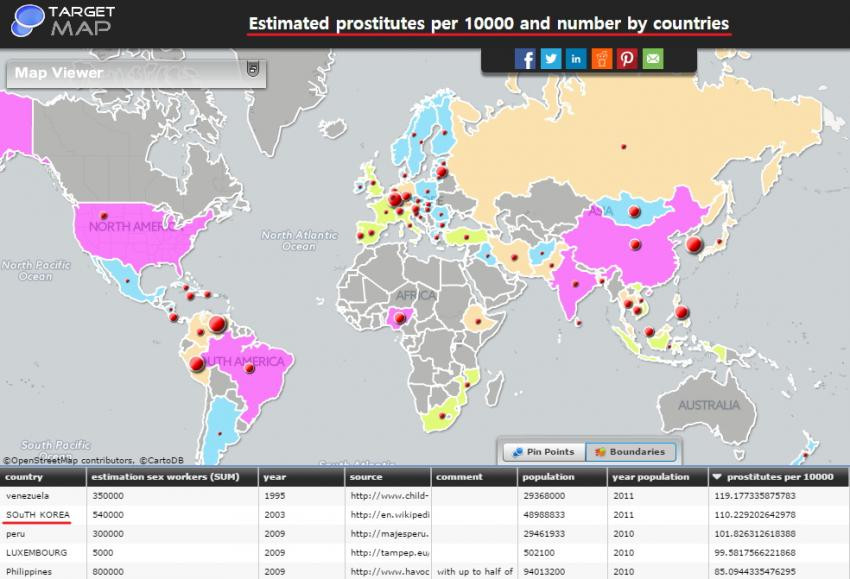850x579 pixels.
Task: Share the map on LinkedIn
Action: (576, 59)
